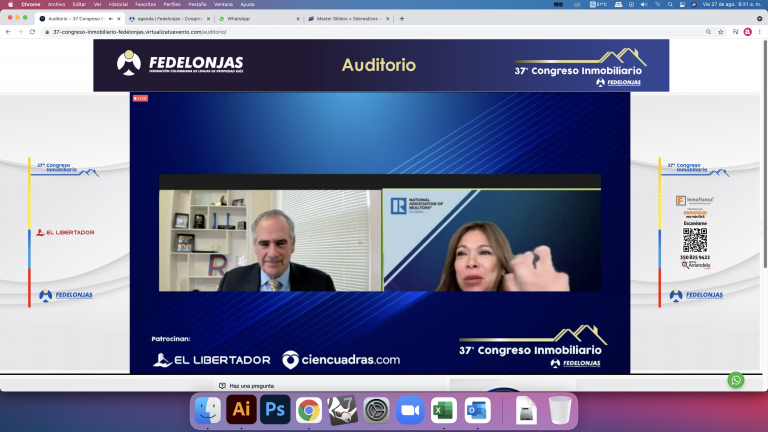Open the volume control in the menu bar
The height and width of the screenshot is (432, 768).
click(644, 4)
